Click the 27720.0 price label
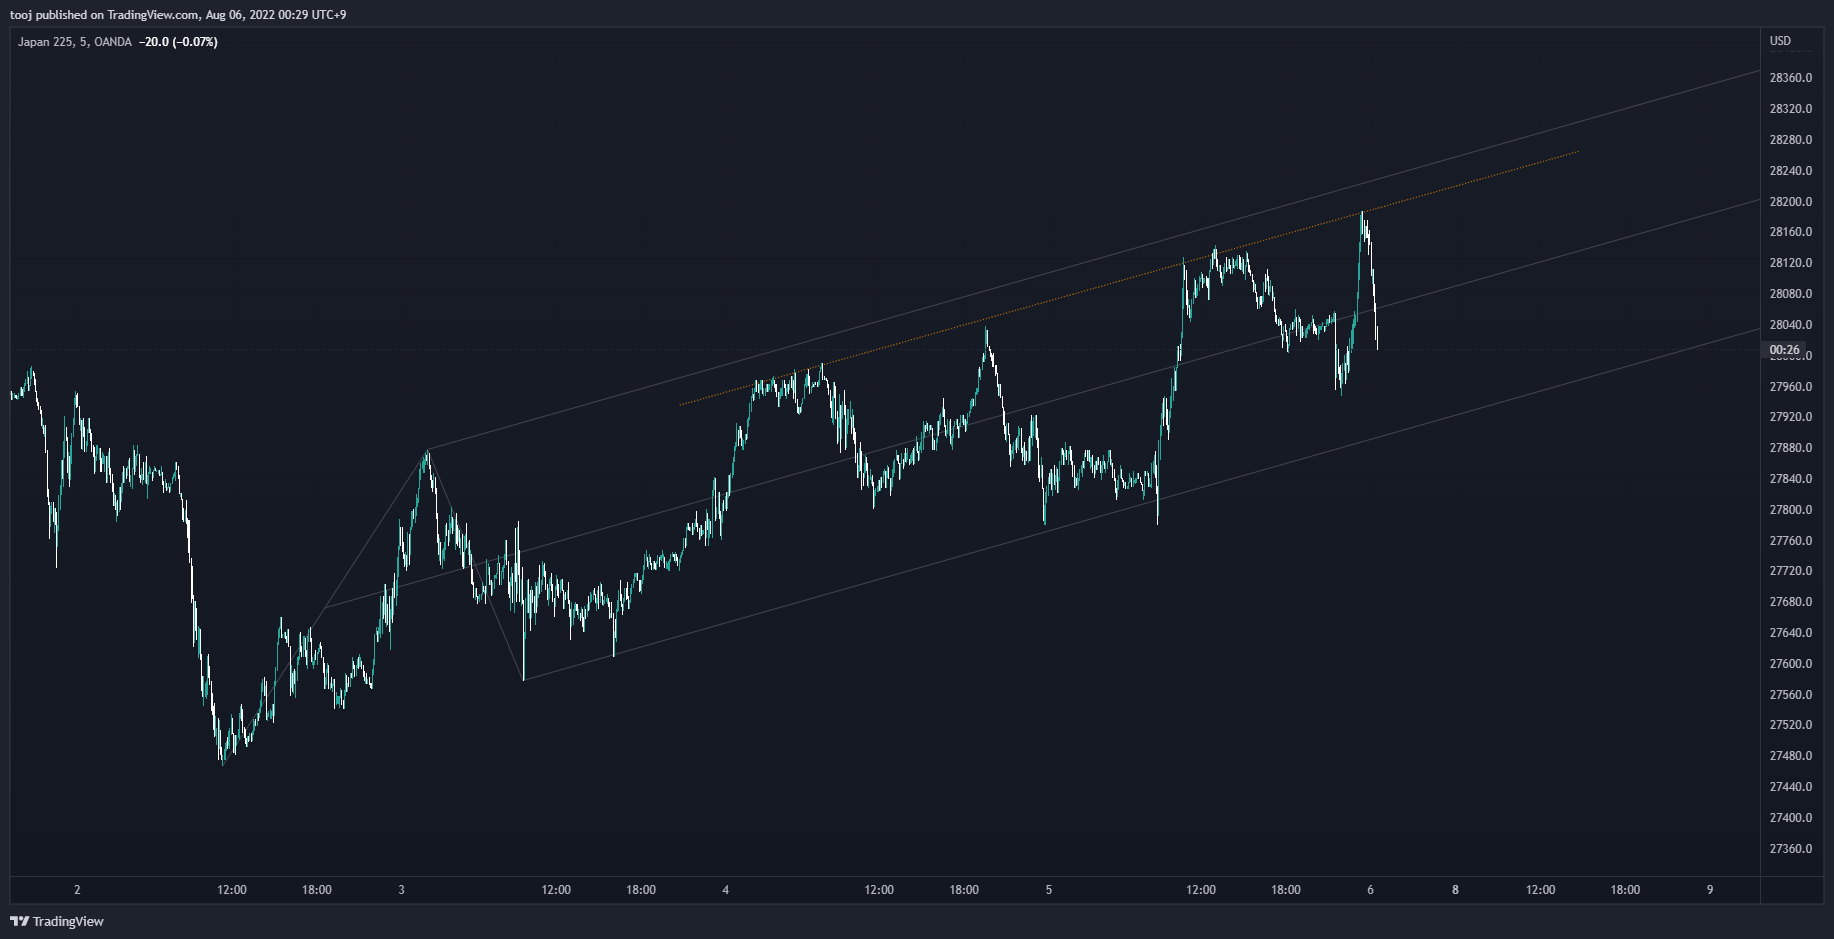 click(1791, 571)
